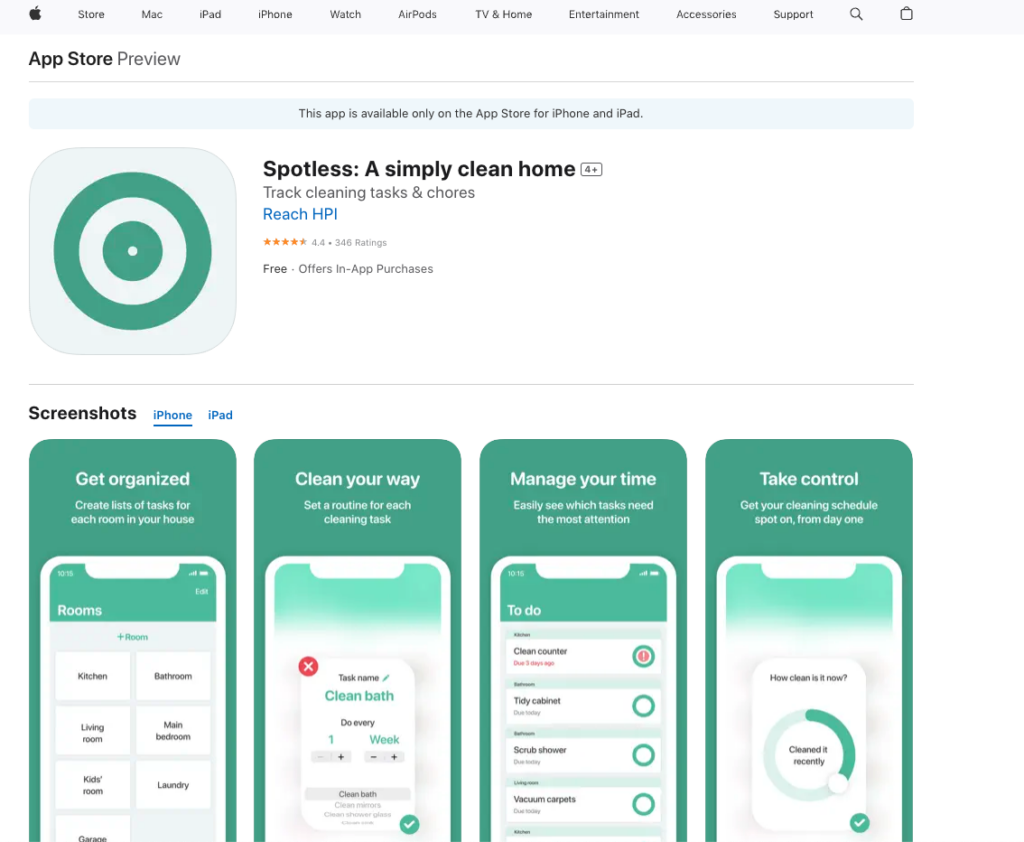This screenshot has width=1024, height=842.
Task: Open the Entertainment menu
Action: [x=603, y=14]
